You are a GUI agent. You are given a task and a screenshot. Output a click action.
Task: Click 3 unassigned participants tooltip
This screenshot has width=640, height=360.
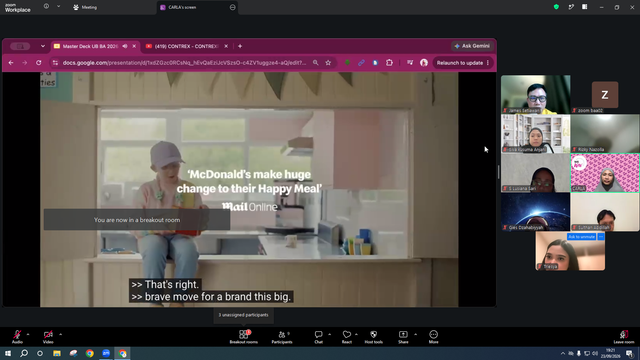click(x=243, y=315)
